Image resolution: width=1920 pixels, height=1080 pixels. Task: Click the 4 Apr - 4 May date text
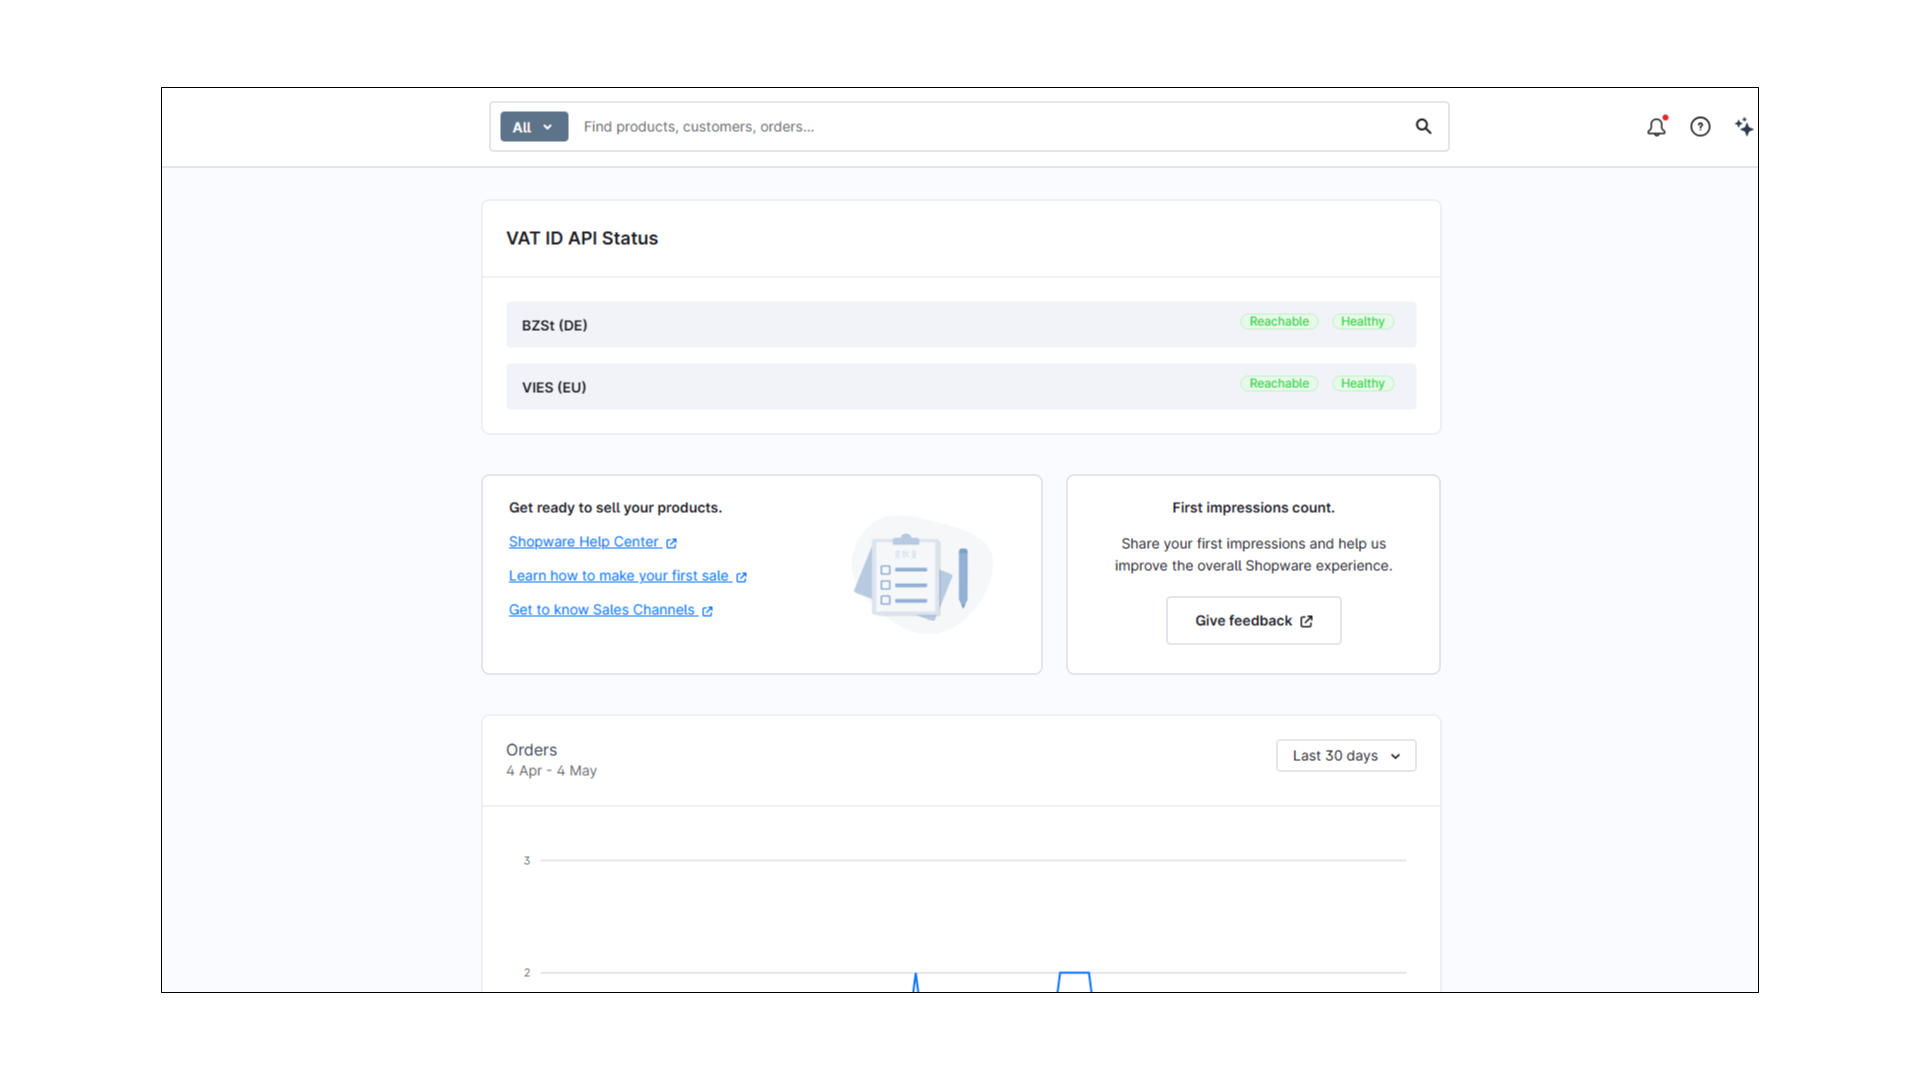(x=551, y=771)
